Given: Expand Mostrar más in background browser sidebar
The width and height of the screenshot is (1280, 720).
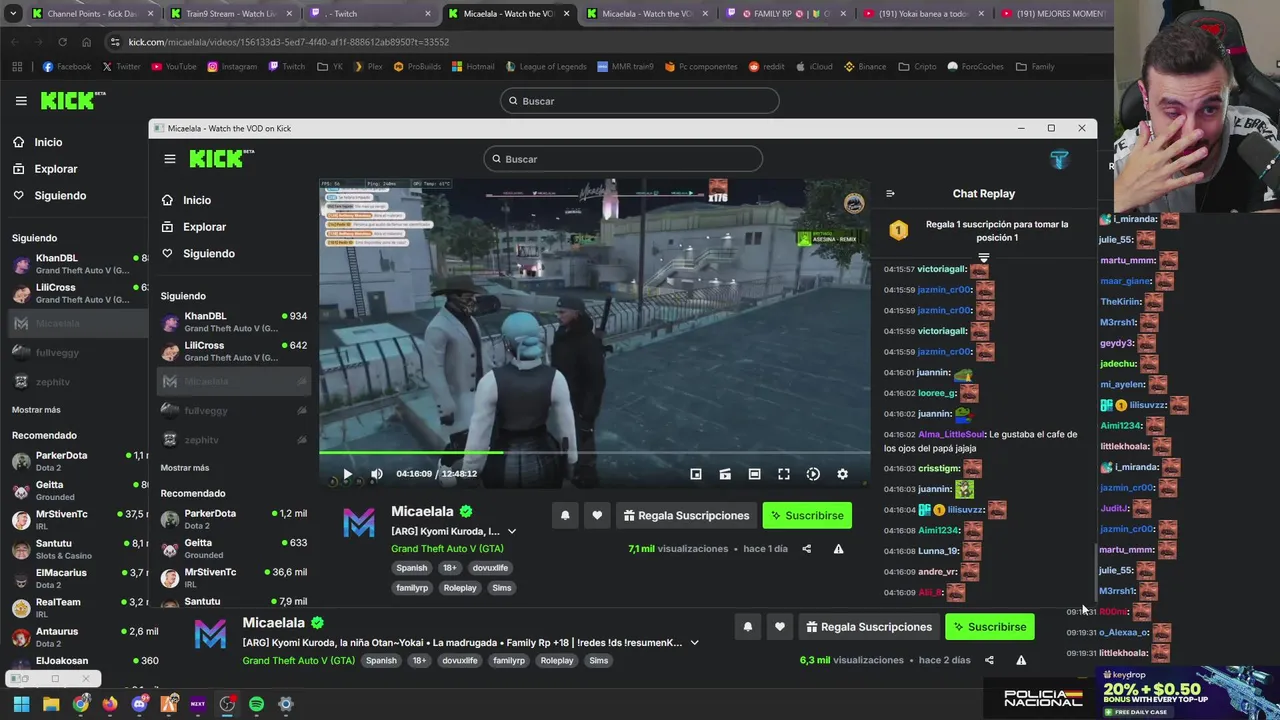Looking at the screenshot, I should [36, 410].
